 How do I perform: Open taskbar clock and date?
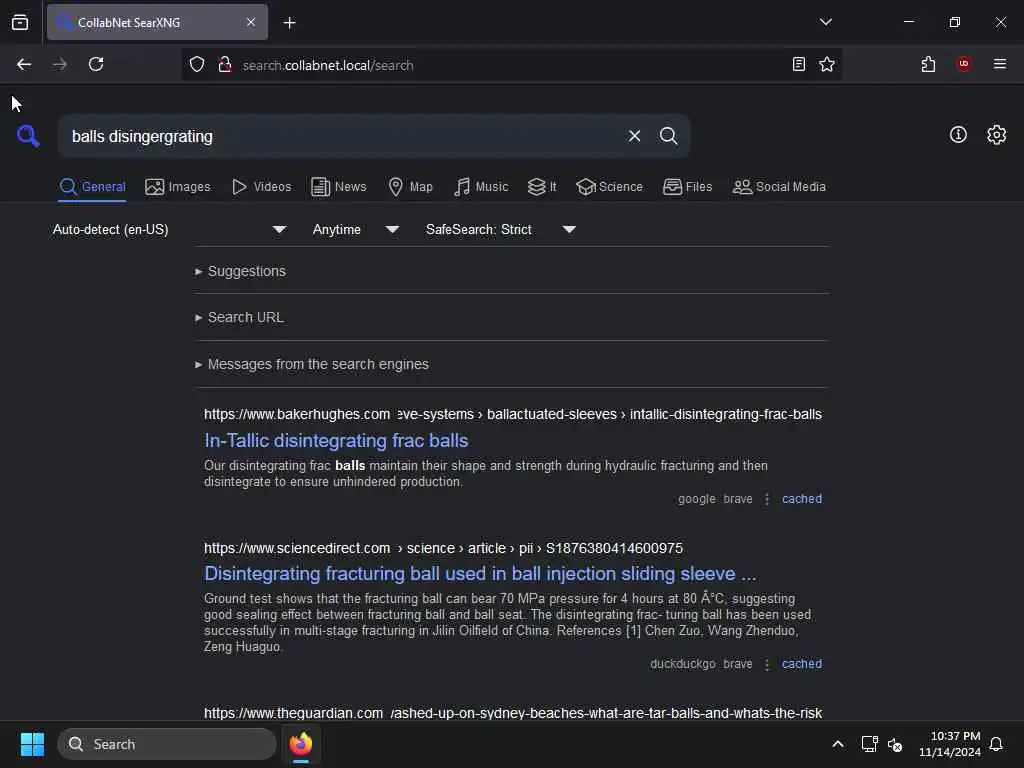click(x=950, y=744)
